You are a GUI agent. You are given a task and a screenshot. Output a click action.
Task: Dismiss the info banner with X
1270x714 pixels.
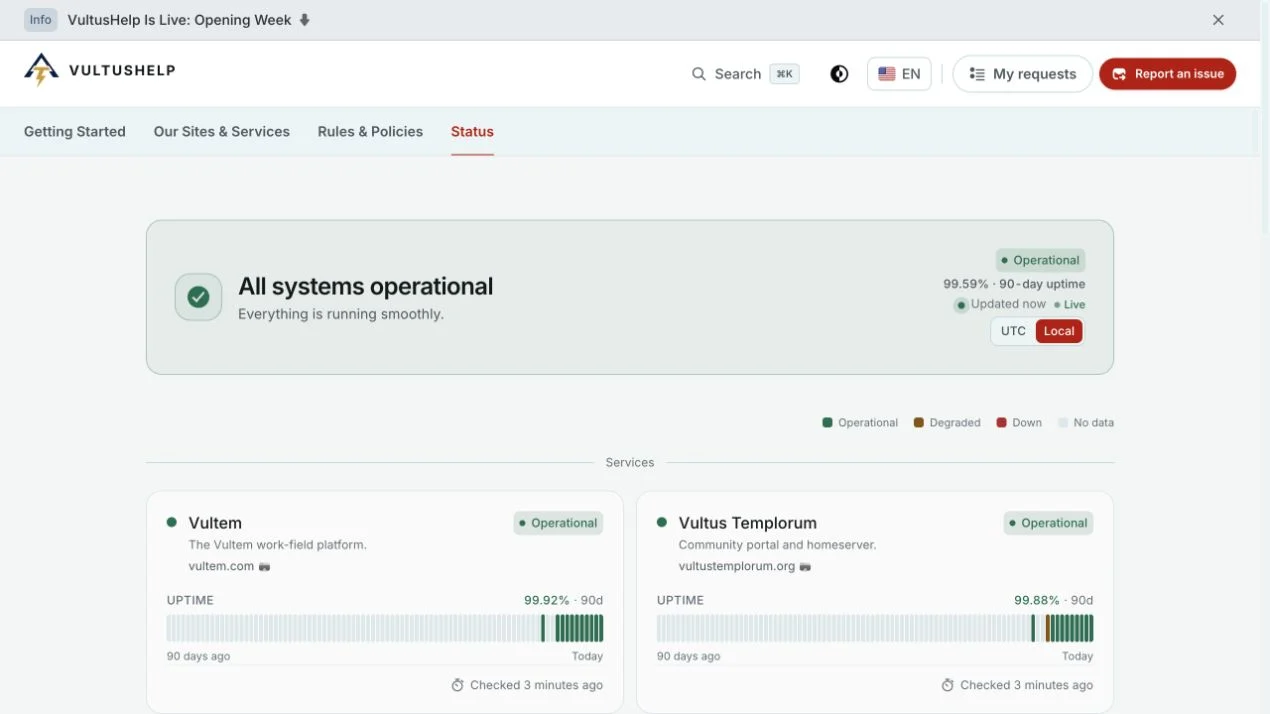[x=1218, y=20]
